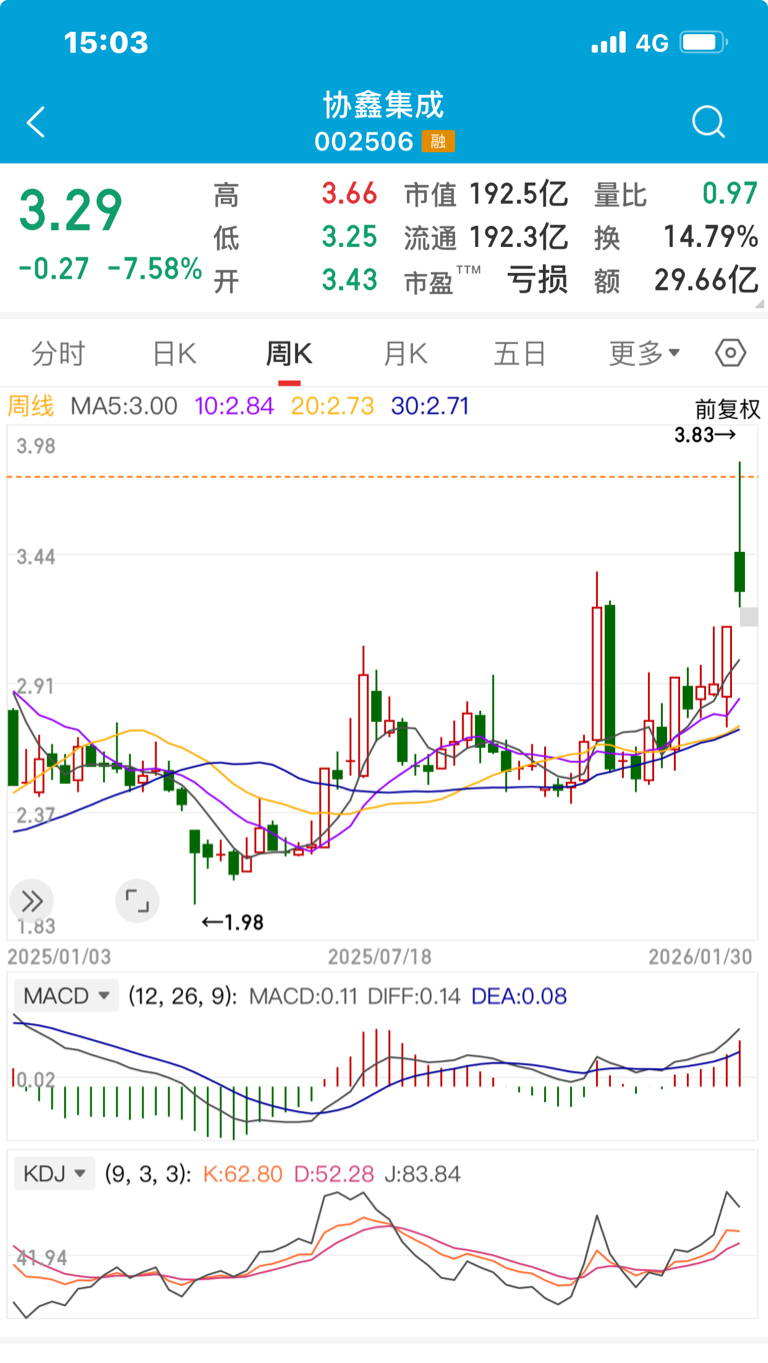The image size is (768, 1363).
Task: Tap the J:83.84 value
Action: click(x=425, y=1174)
